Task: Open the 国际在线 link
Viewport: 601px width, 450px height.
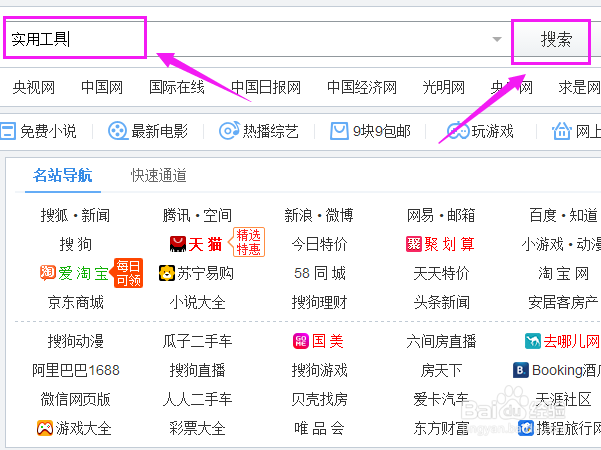Action: coord(177,87)
